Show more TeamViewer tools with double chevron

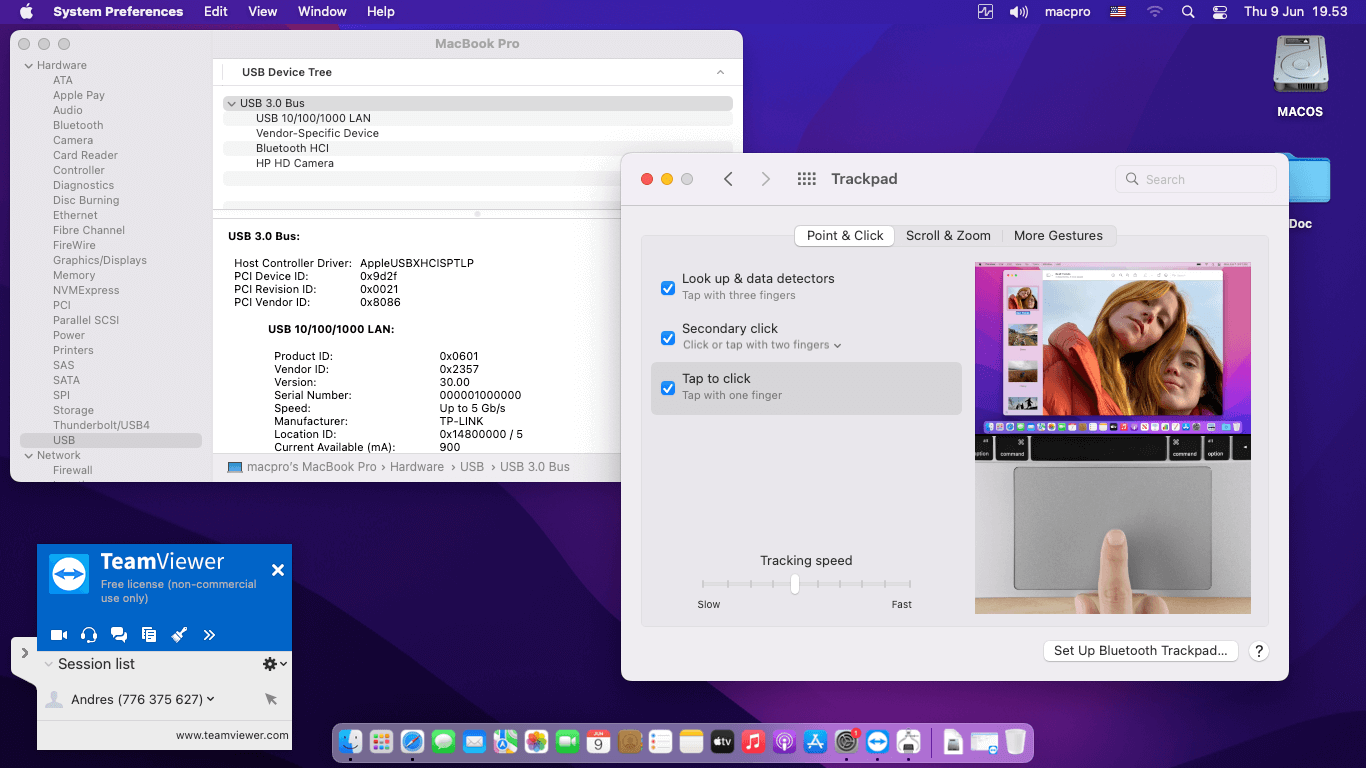pyautogui.click(x=209, y=634)
